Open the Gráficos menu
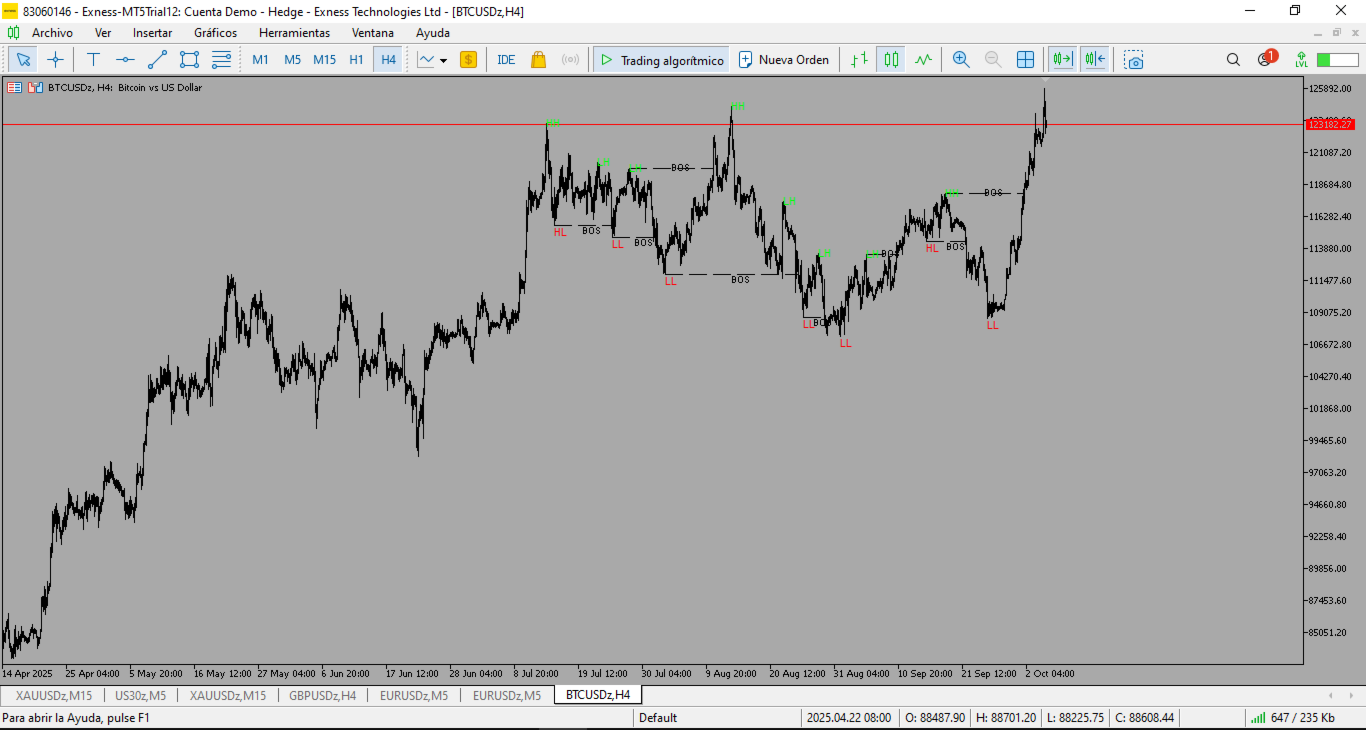This screenshot has height=730, width=1366. point(216,32)
